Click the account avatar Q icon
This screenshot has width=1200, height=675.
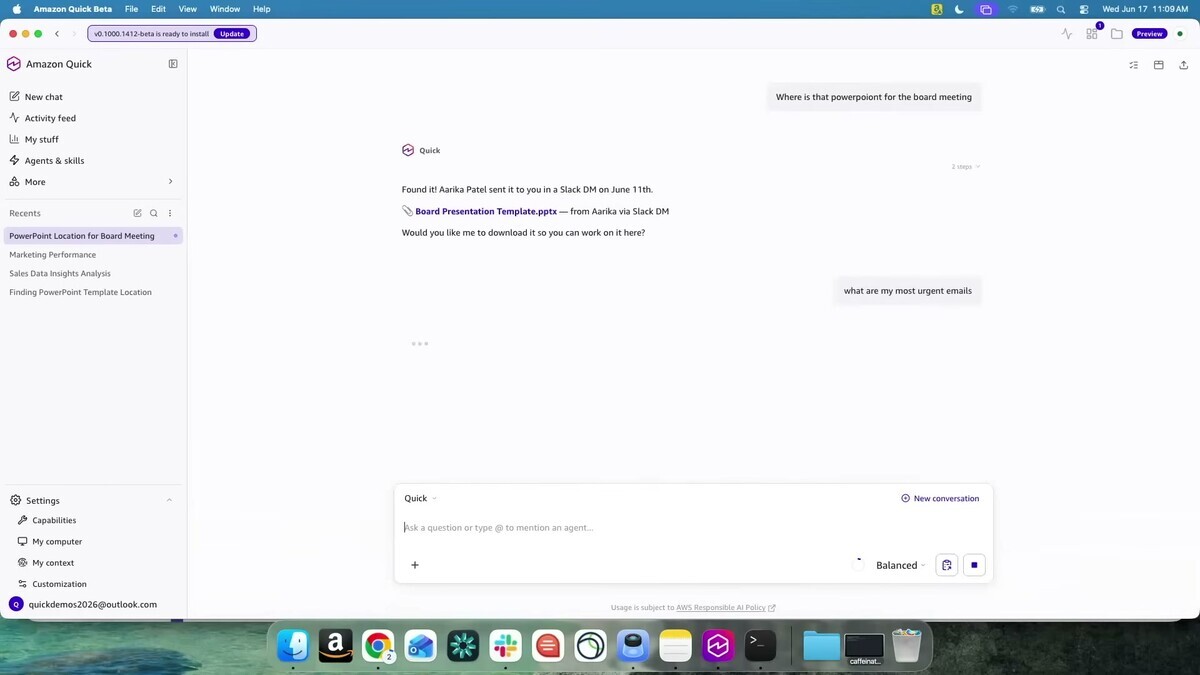tap(16, 604)
